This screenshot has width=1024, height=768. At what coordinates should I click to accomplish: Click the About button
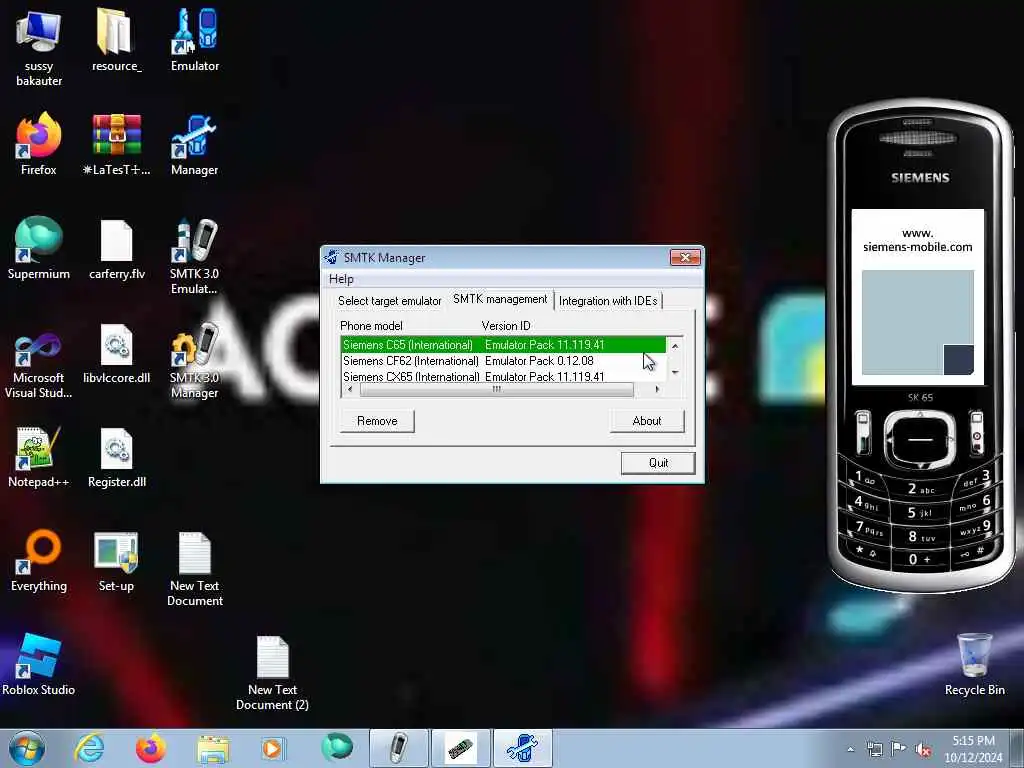tap(647, 421)
